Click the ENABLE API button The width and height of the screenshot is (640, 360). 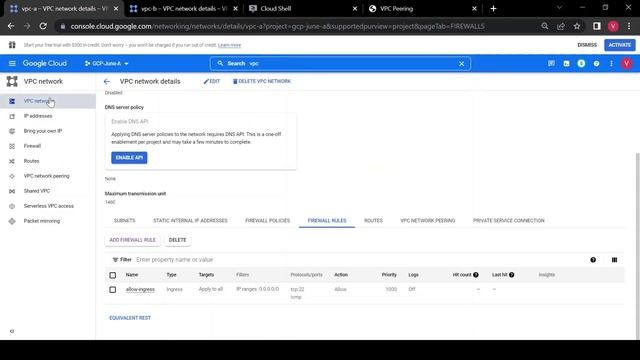coord(129,158)
